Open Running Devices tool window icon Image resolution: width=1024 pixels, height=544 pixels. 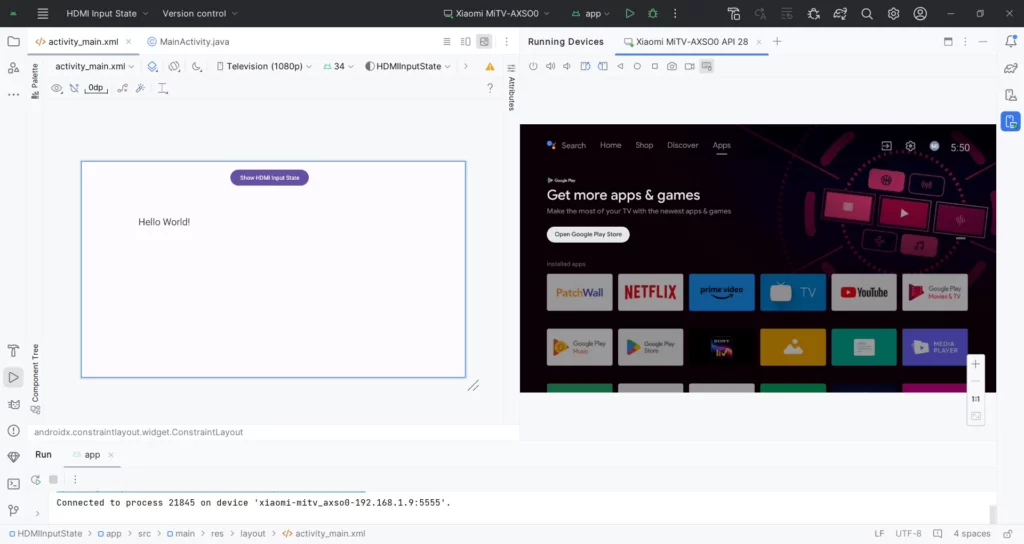coord(1010,121)
